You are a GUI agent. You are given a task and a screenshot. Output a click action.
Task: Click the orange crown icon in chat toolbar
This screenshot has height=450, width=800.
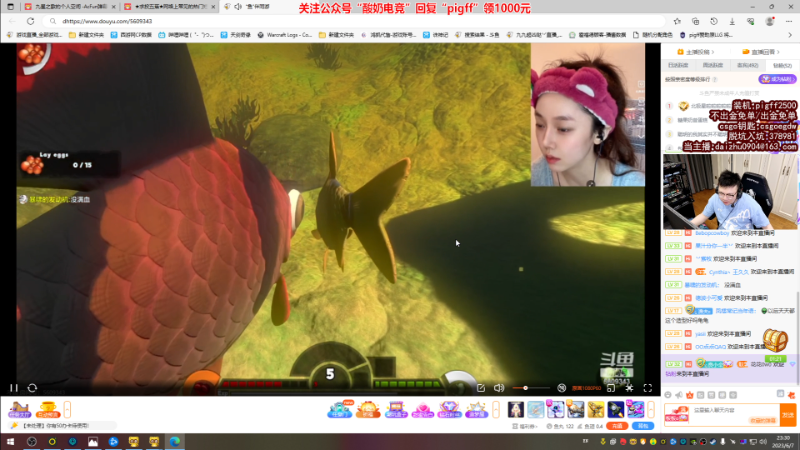click(690, 395)
